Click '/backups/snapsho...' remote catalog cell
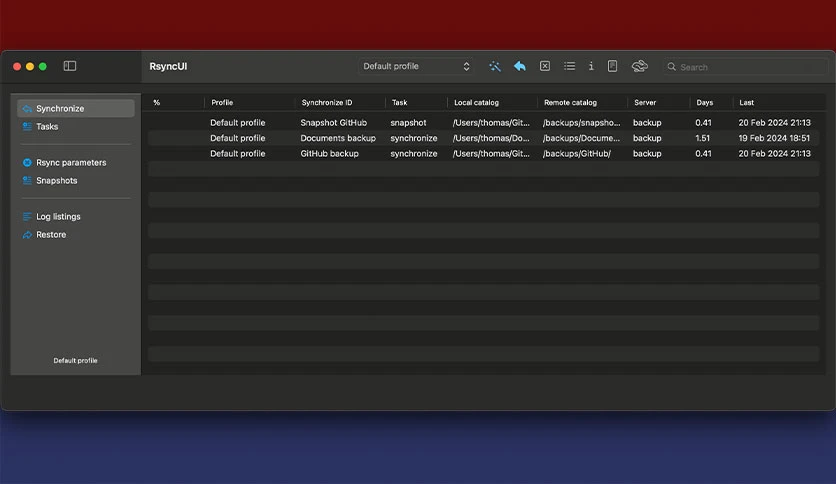Image resolution: width=836 pixels, height=484 pixels. point(581,123)
